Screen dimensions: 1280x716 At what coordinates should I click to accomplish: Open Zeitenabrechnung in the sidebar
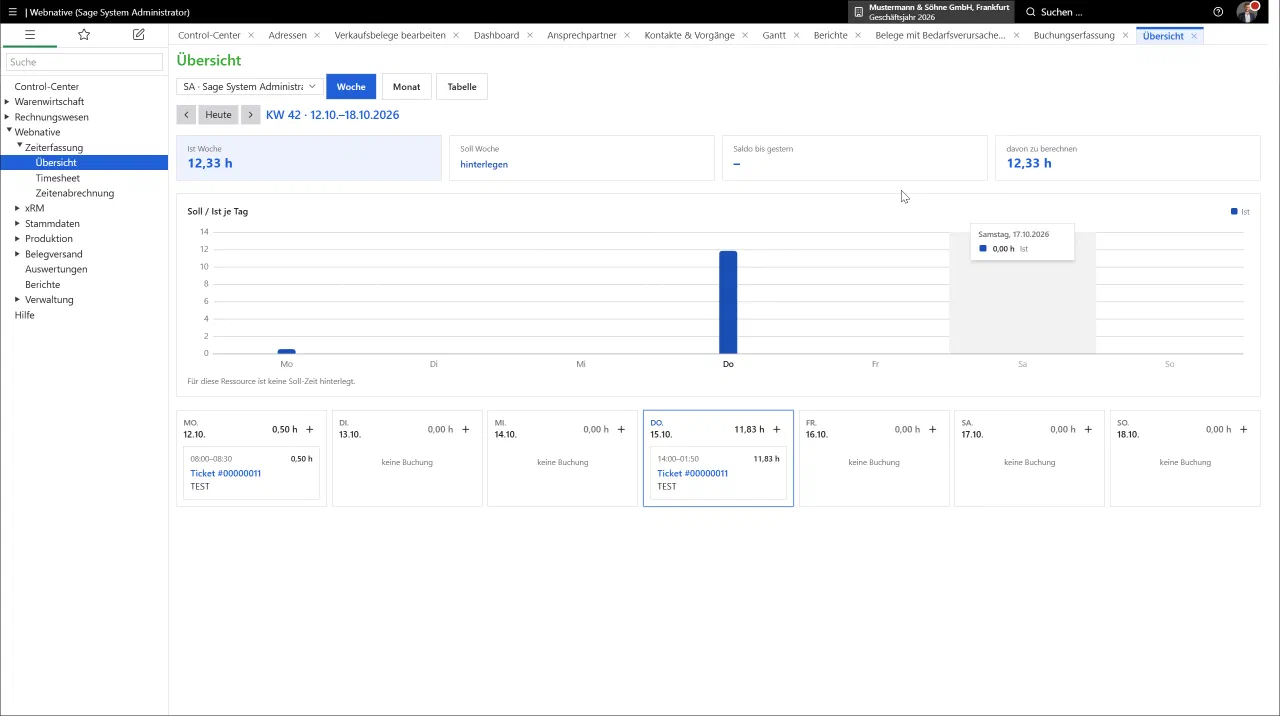[75, 193]
